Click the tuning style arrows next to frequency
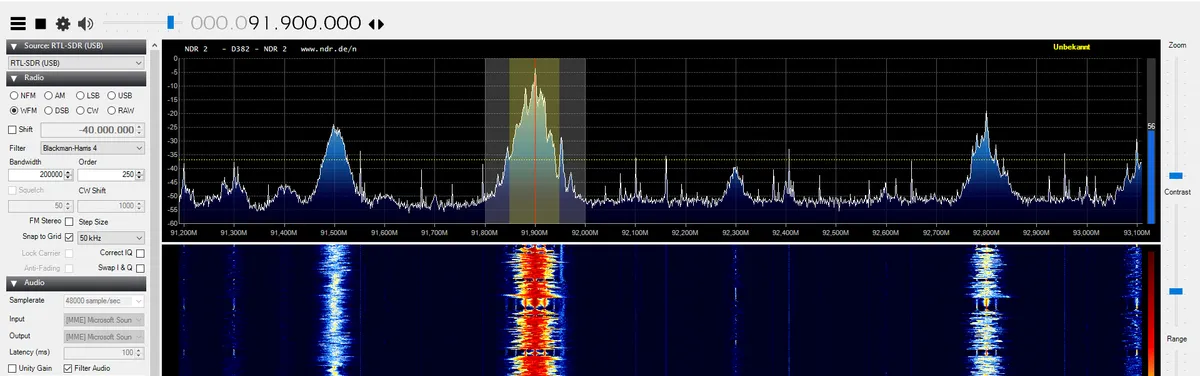 (375, 23)
